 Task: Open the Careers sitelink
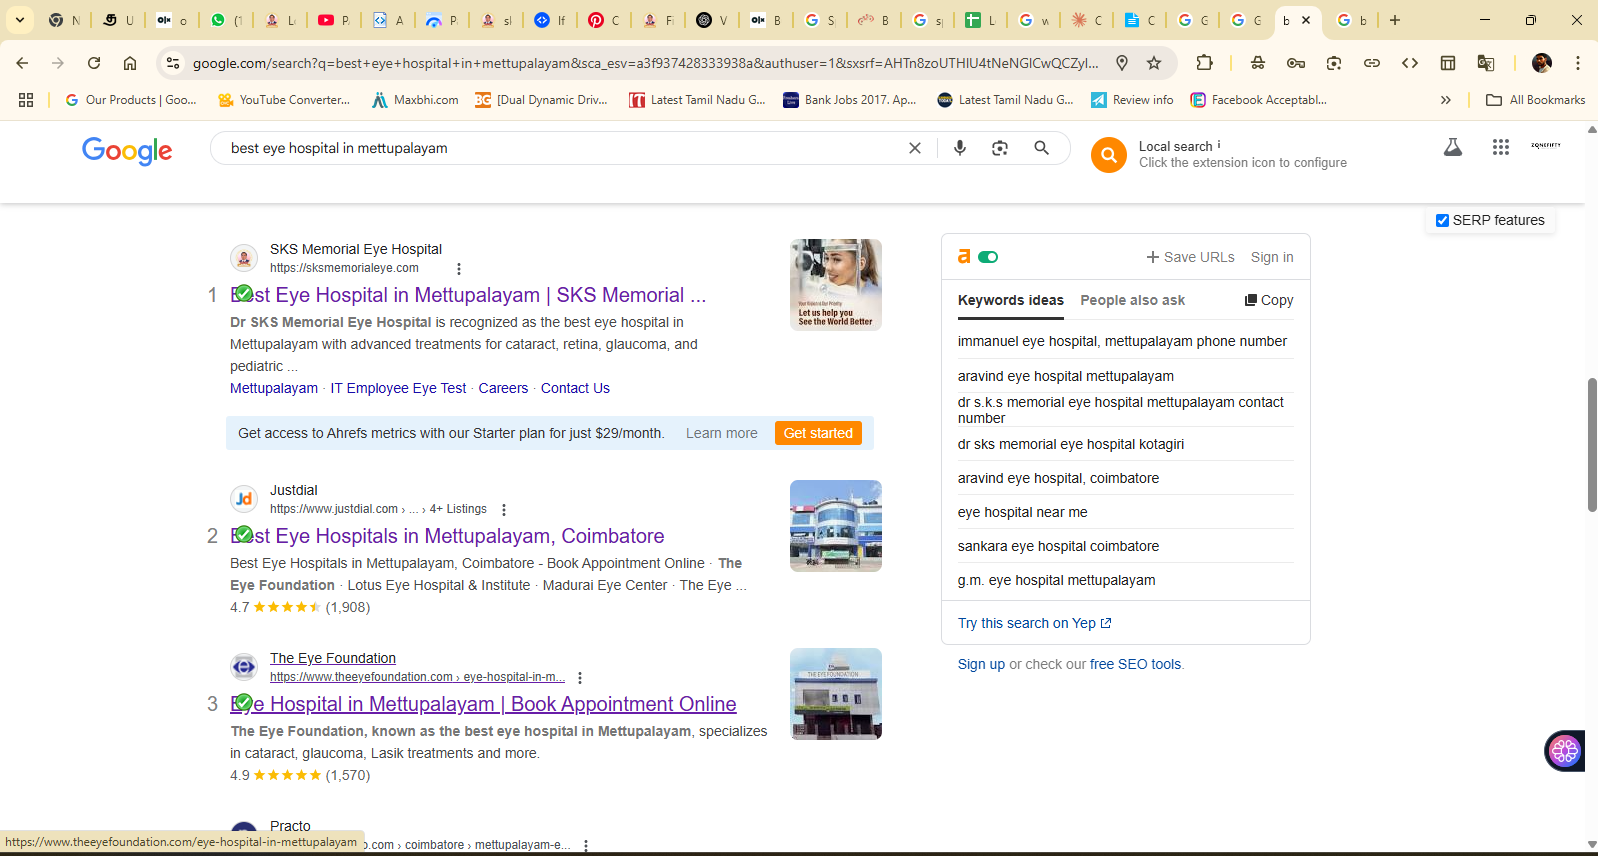click(503, 388)
